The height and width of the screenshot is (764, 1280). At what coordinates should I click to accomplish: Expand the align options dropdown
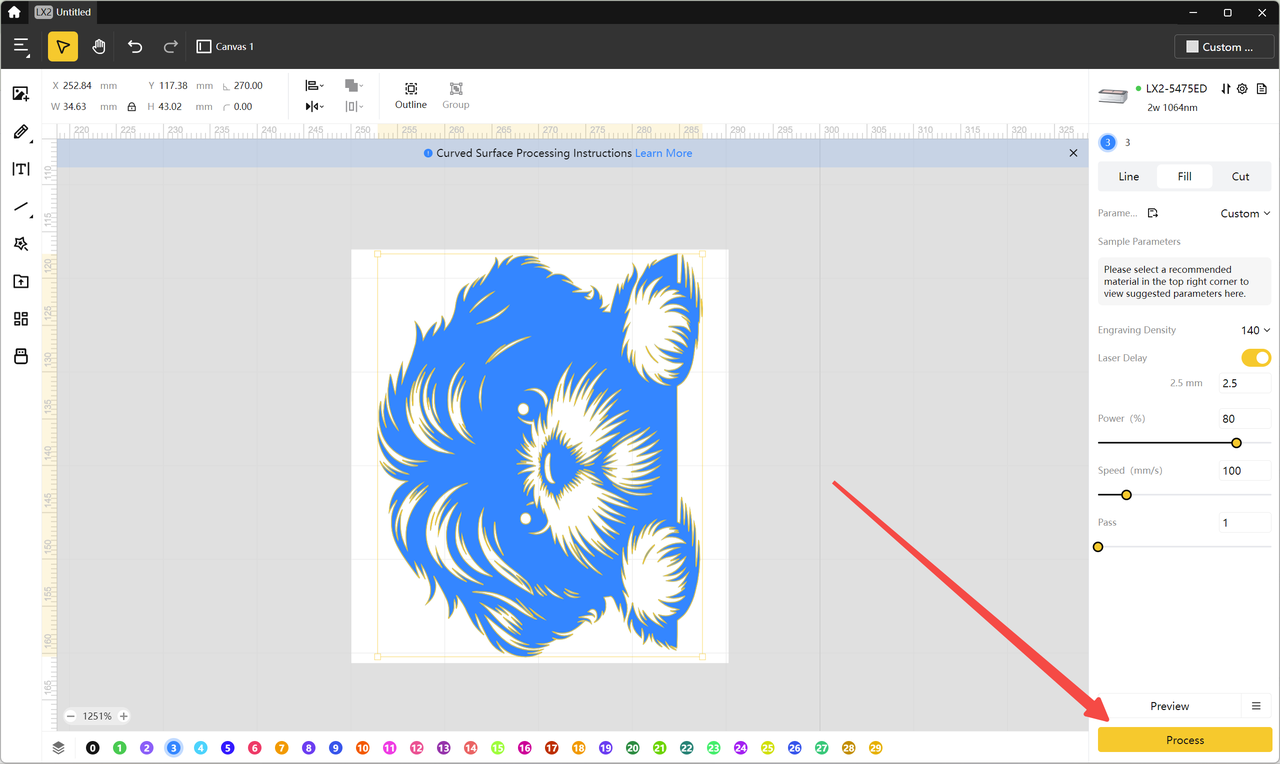click(314, 86)
